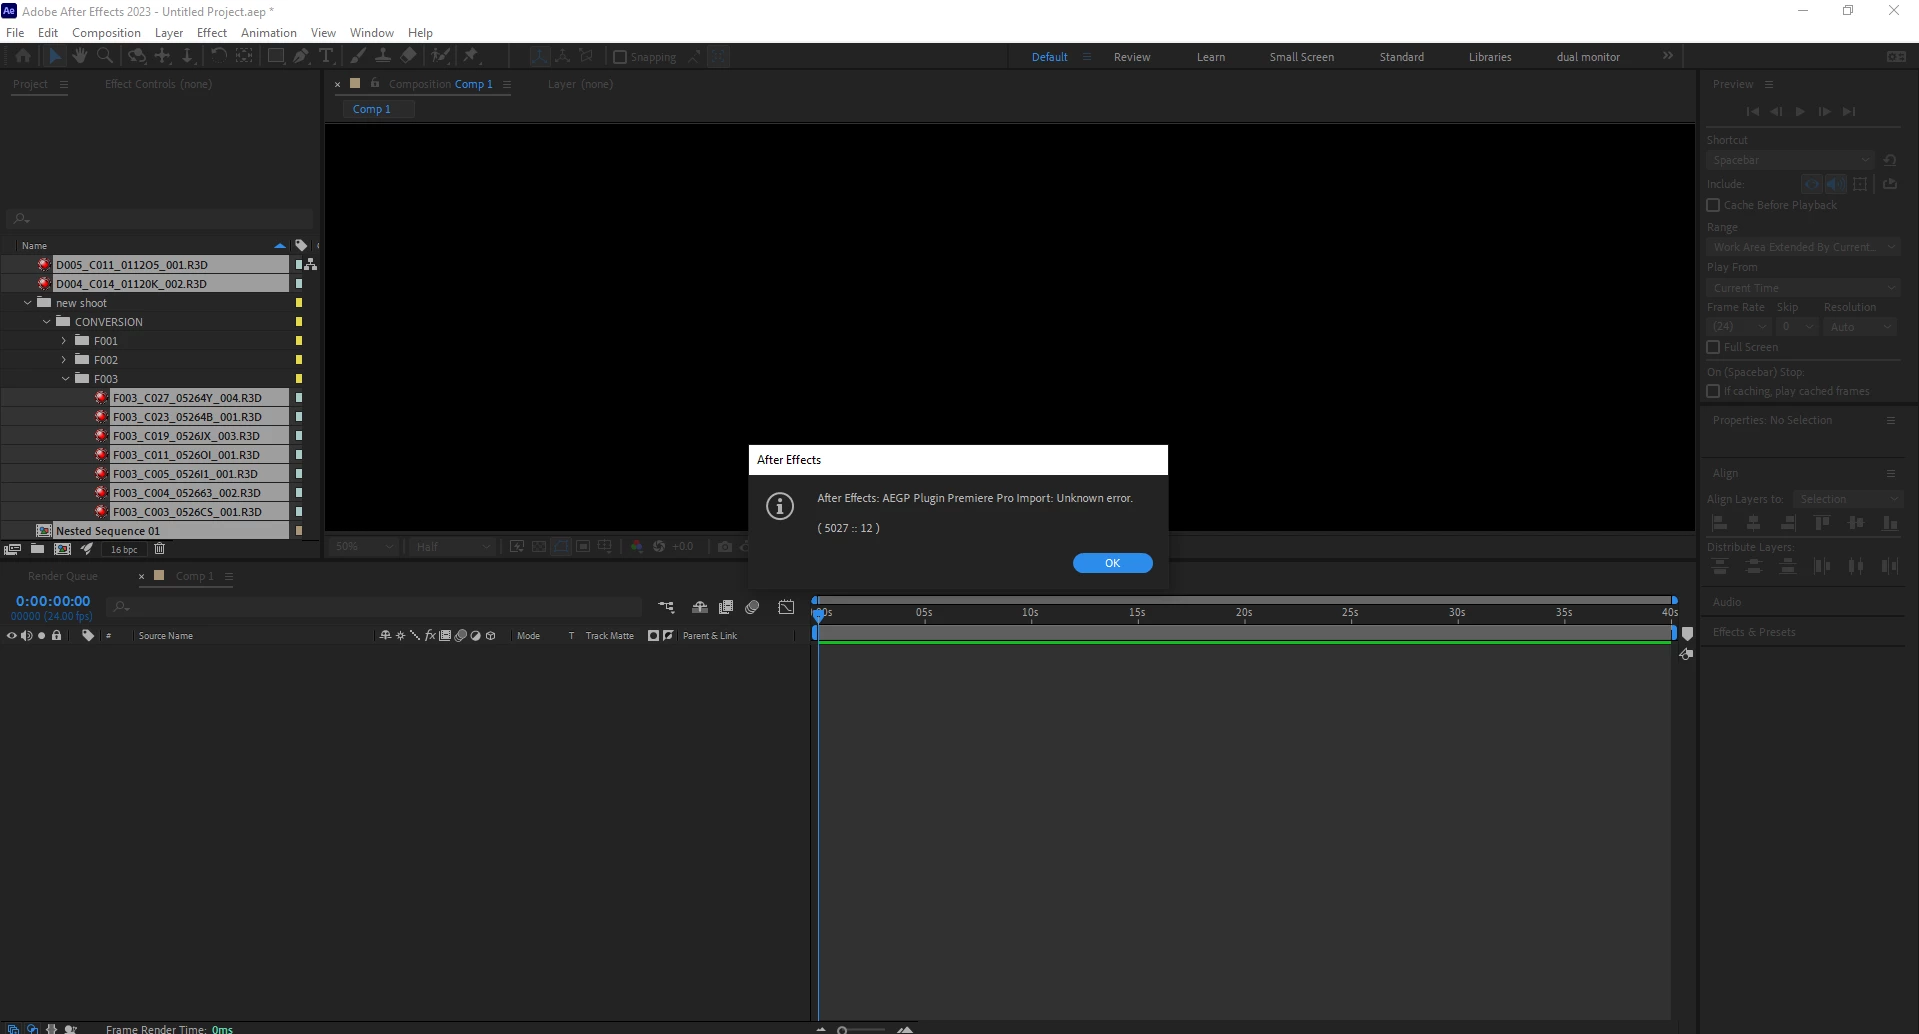1919x1034 pixels.
Task: Delete selected project items with trash icon
Action: [x=159, y=549]
